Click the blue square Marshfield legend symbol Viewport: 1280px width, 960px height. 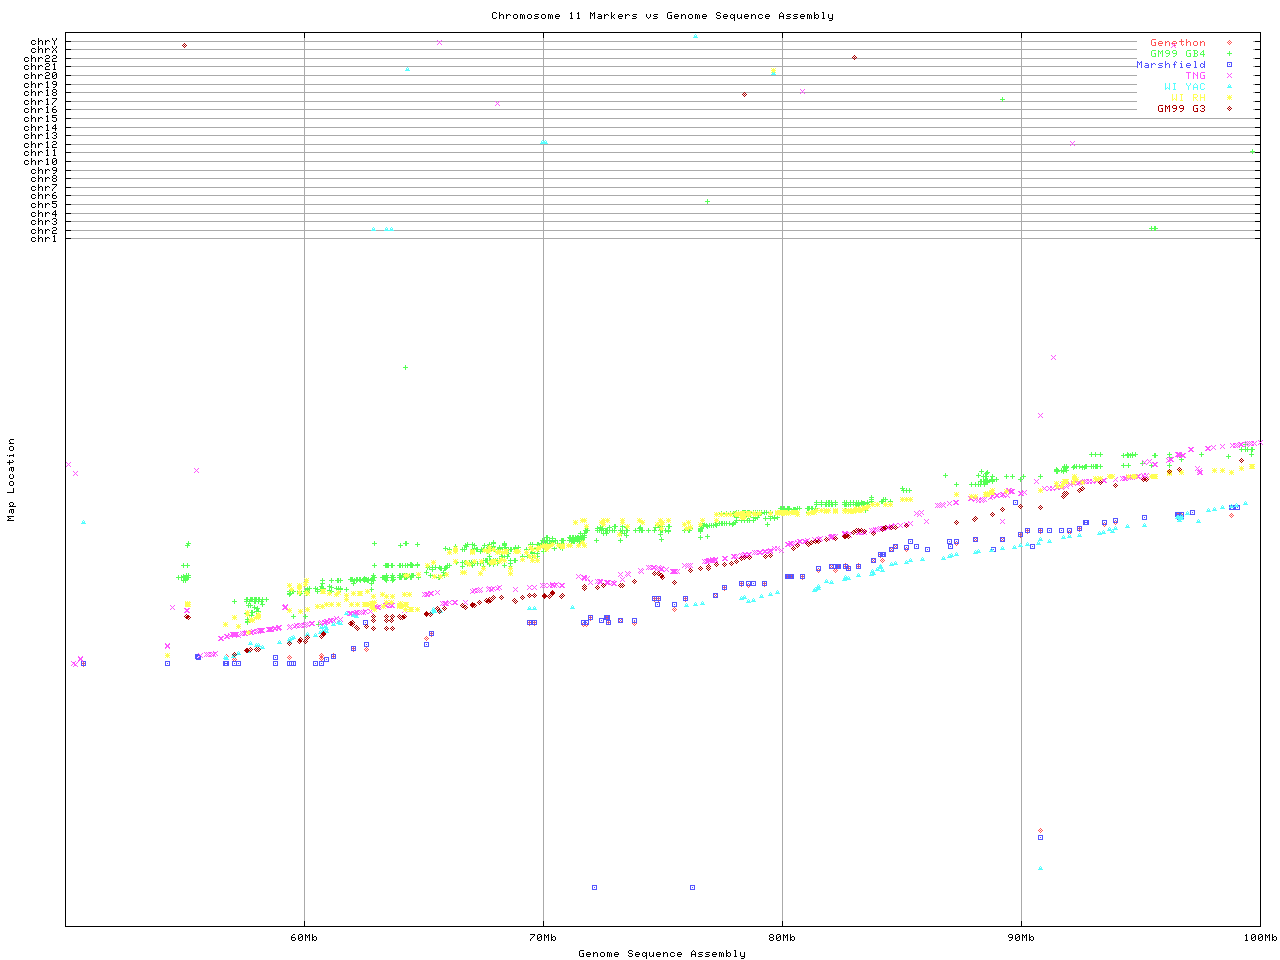tap(1229, 65)
